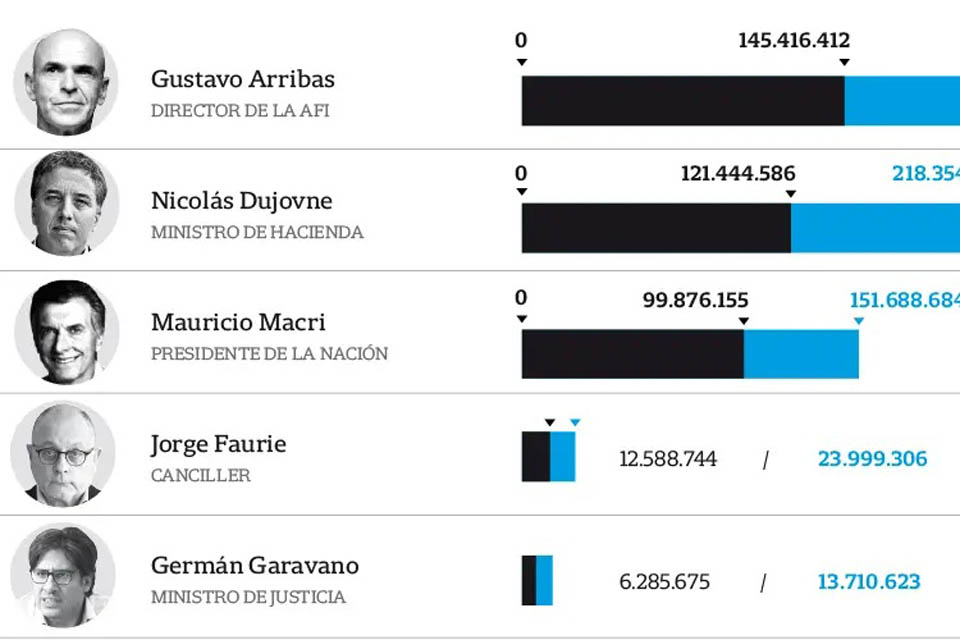
Task: Click Mauricio Macri's portrait photo
Action: pyautogui.click(x=66, y=330)
